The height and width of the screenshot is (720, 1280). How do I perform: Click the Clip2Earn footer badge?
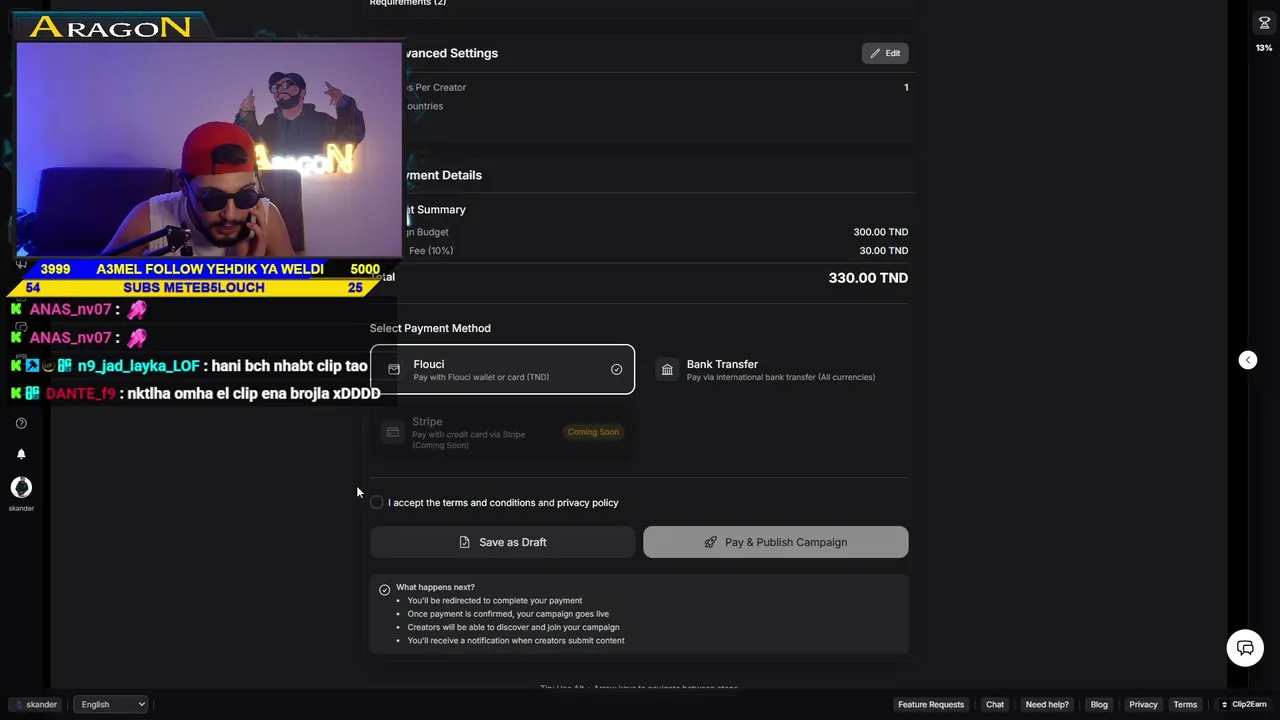[1243, 704]
